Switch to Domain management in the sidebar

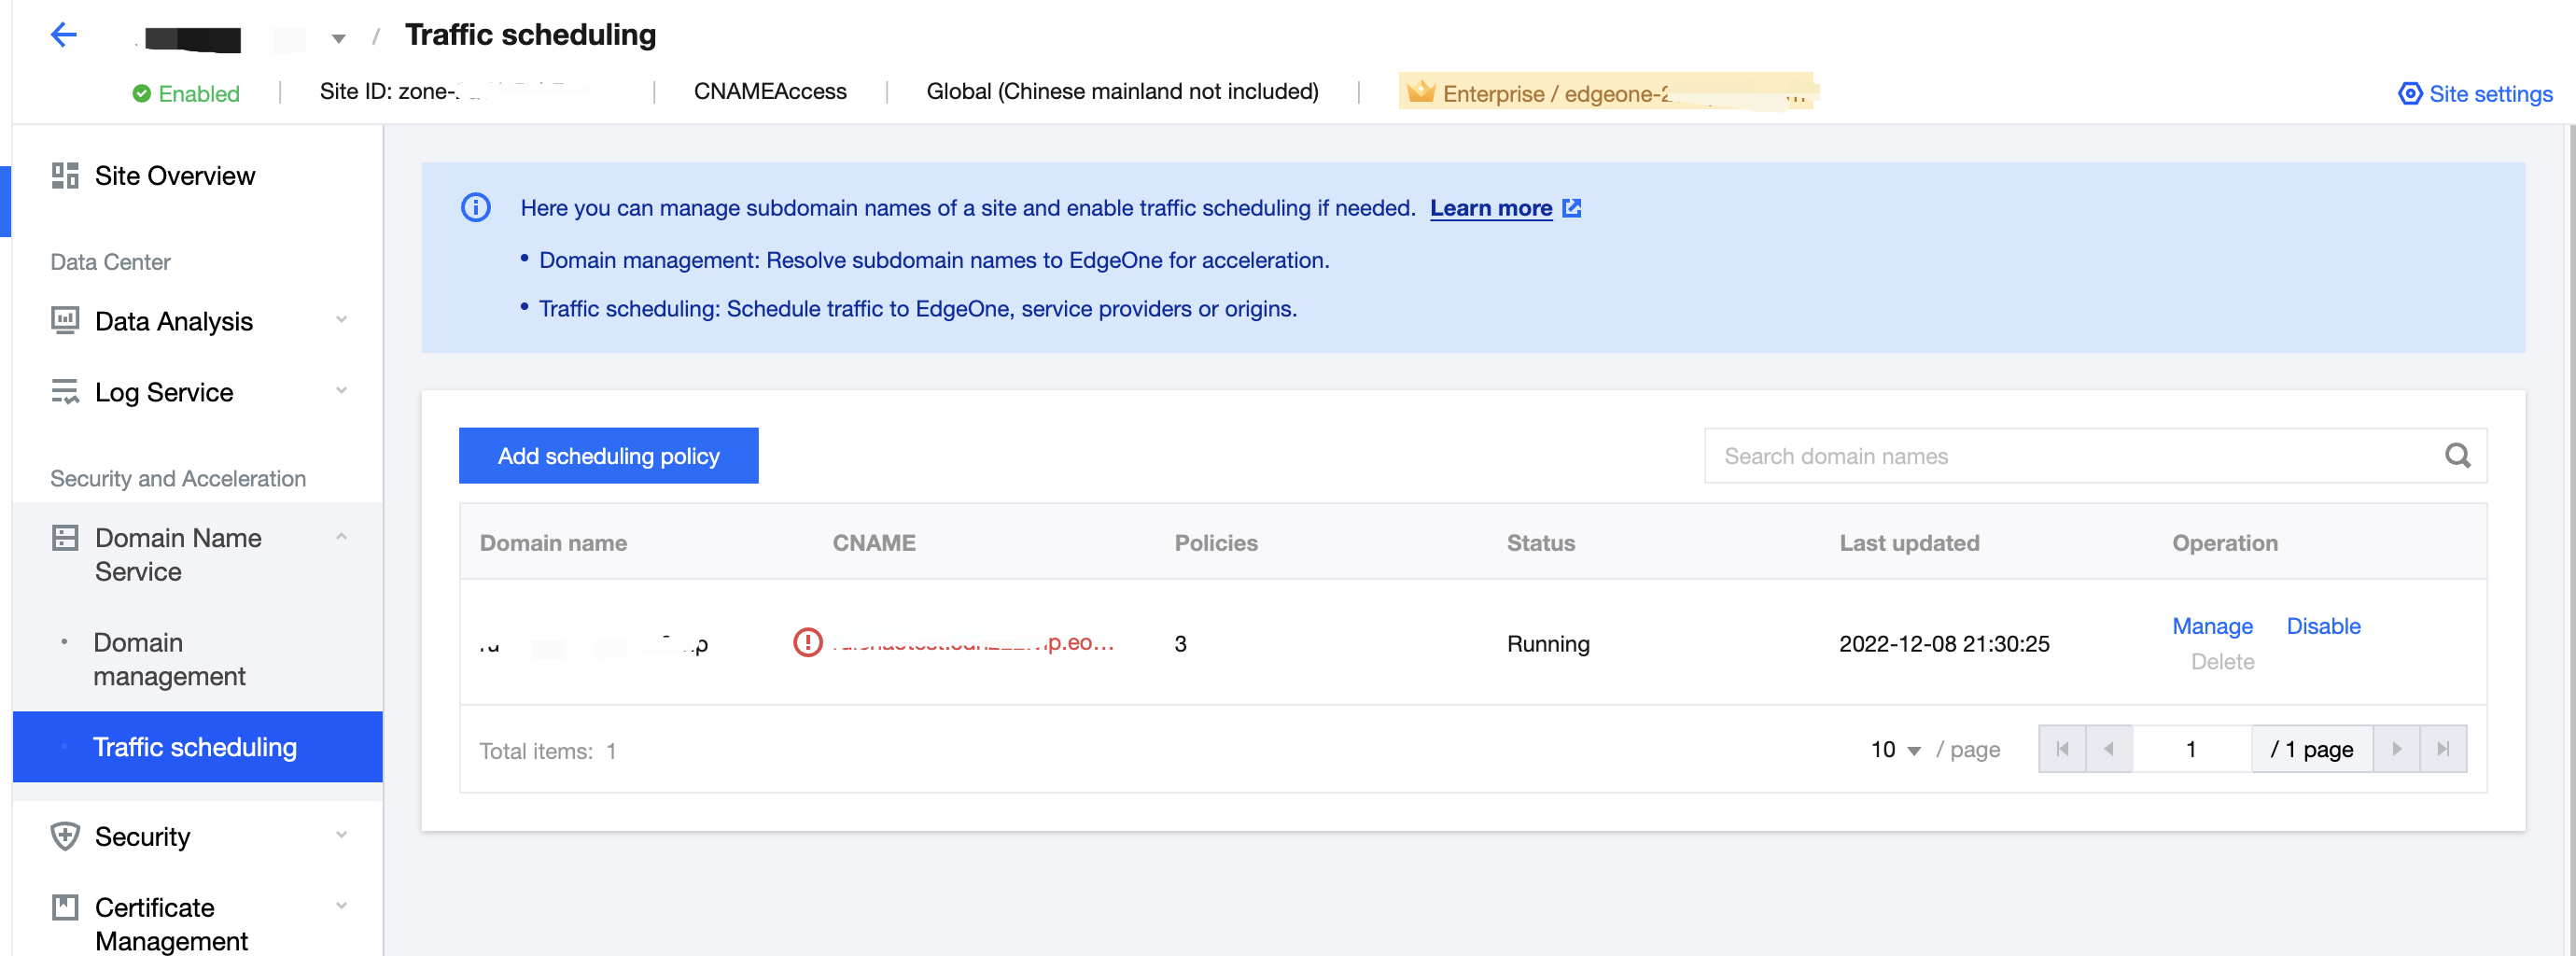coord(169,658)
